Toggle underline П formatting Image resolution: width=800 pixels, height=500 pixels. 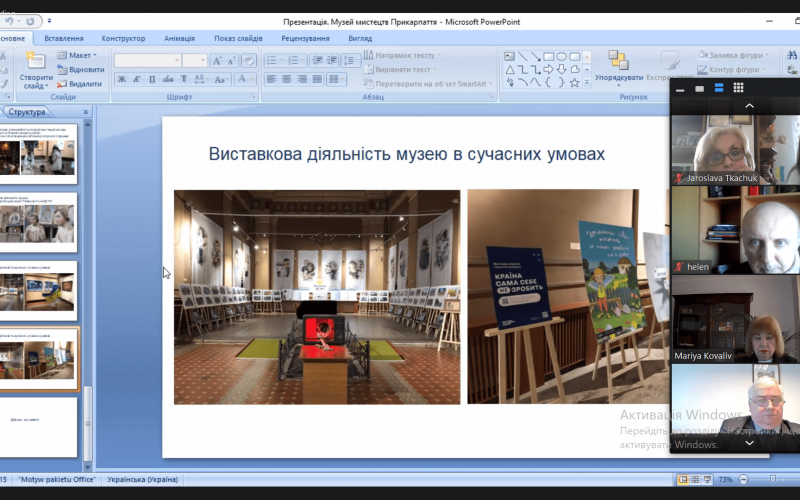[152, 79]
